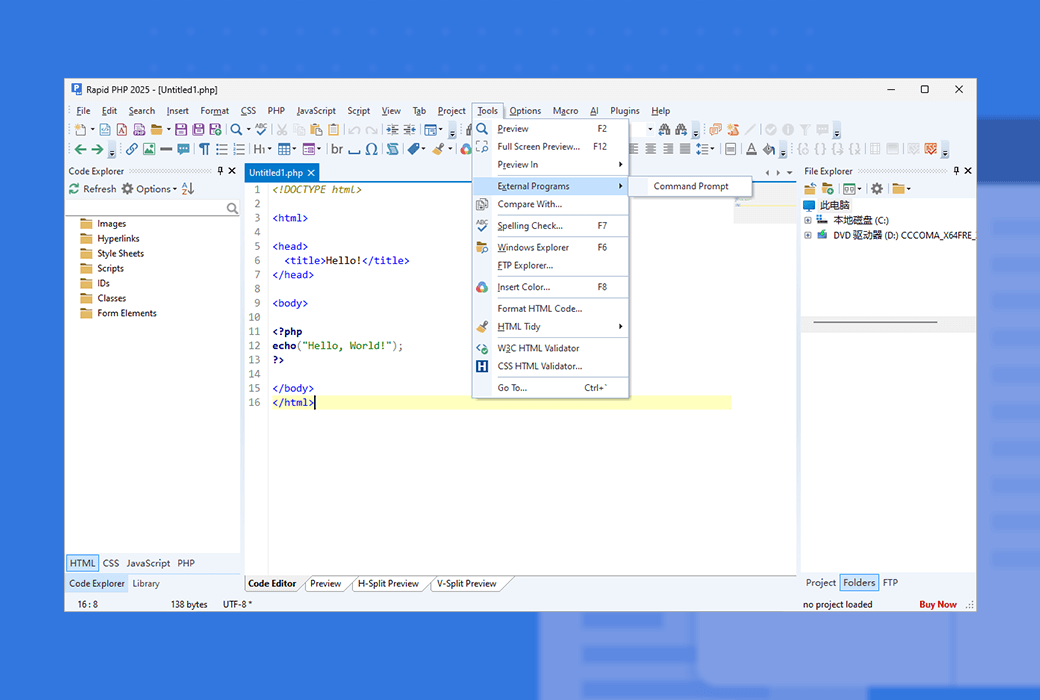This screenshot has height=700, width=1040.
Task: Select the Style Sheets folder
Action: [x=120, y=253]
